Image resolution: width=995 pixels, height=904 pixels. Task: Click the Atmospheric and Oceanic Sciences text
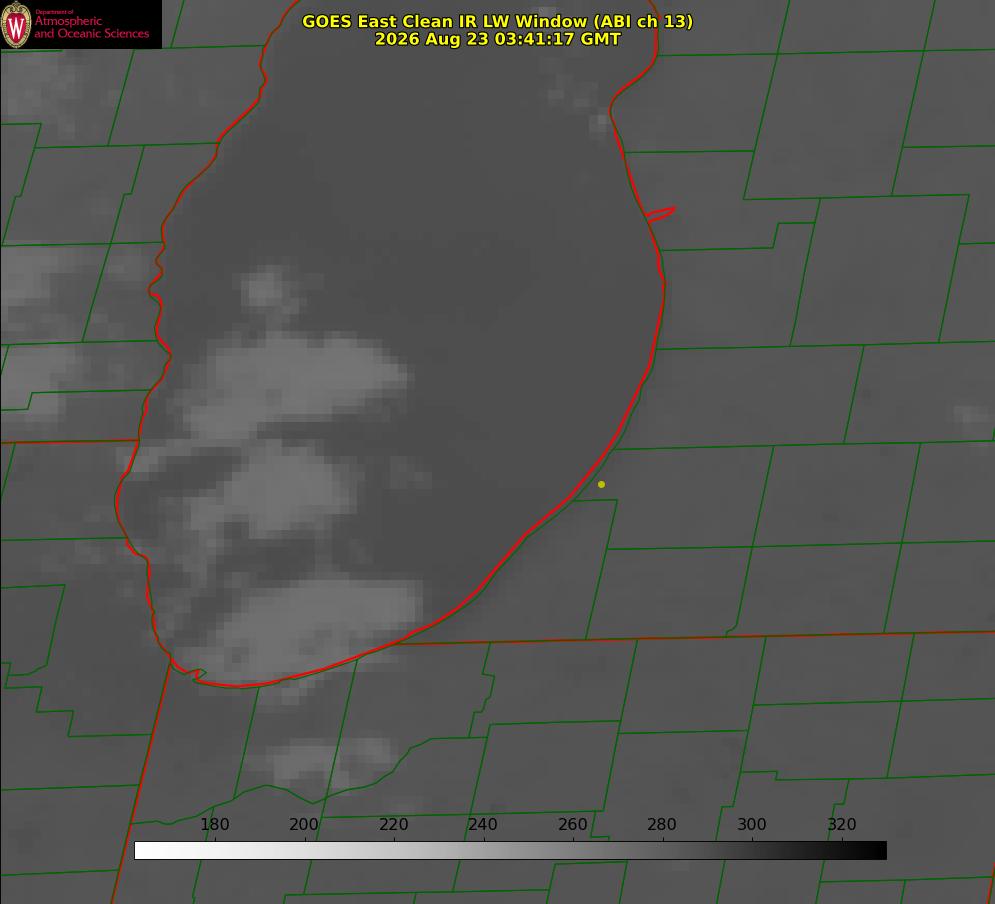tap(91, 27)
